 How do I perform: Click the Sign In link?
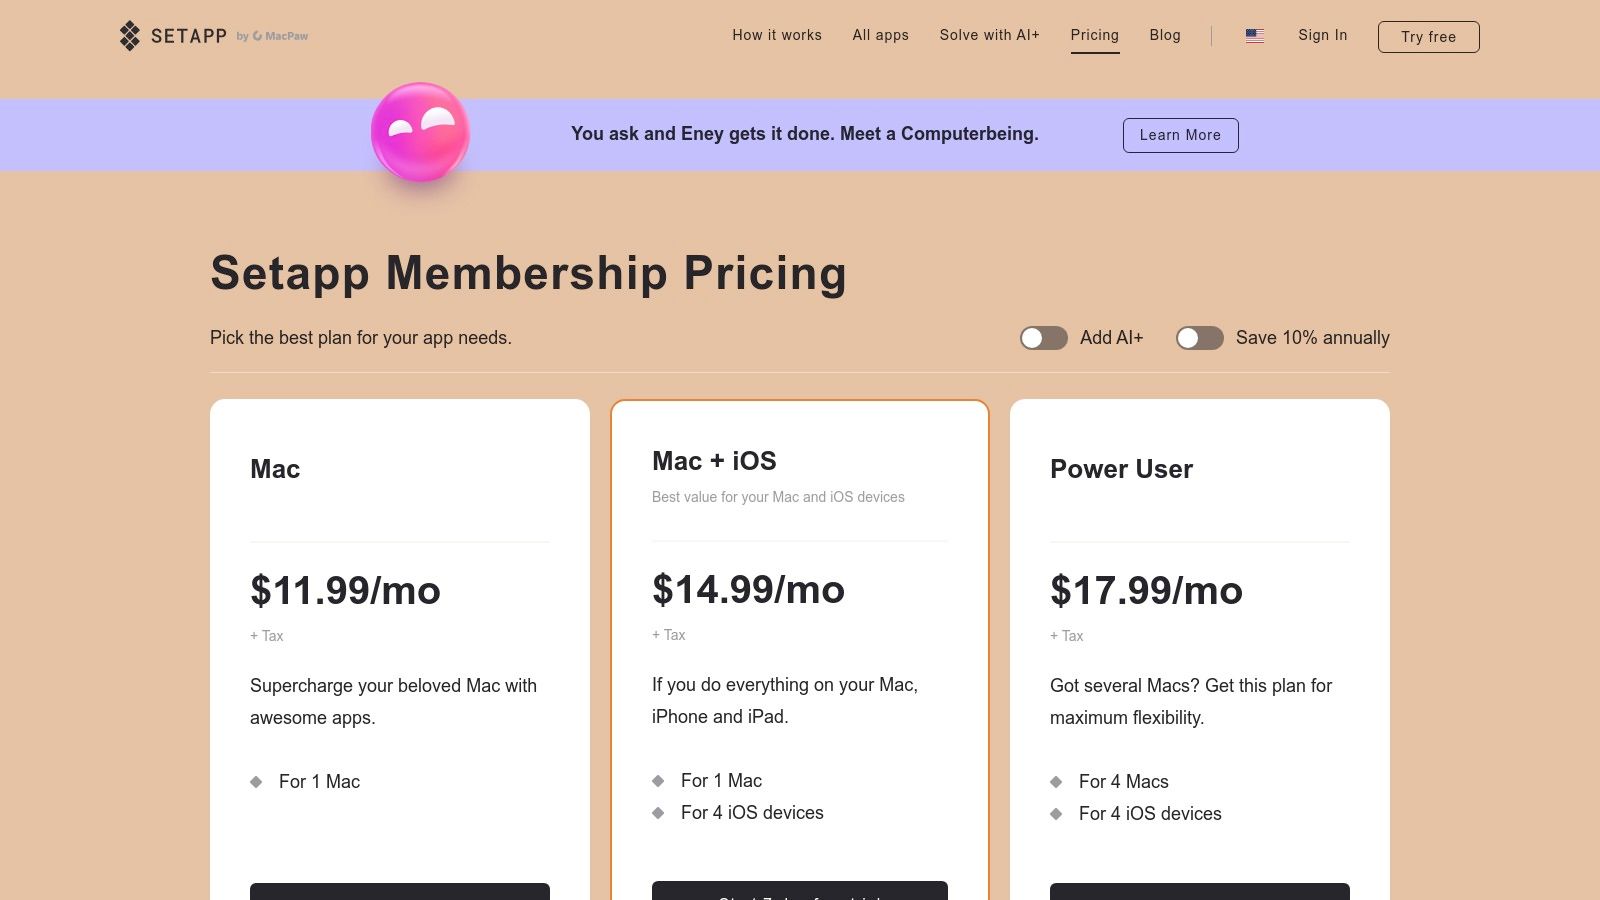point(1322,35)
